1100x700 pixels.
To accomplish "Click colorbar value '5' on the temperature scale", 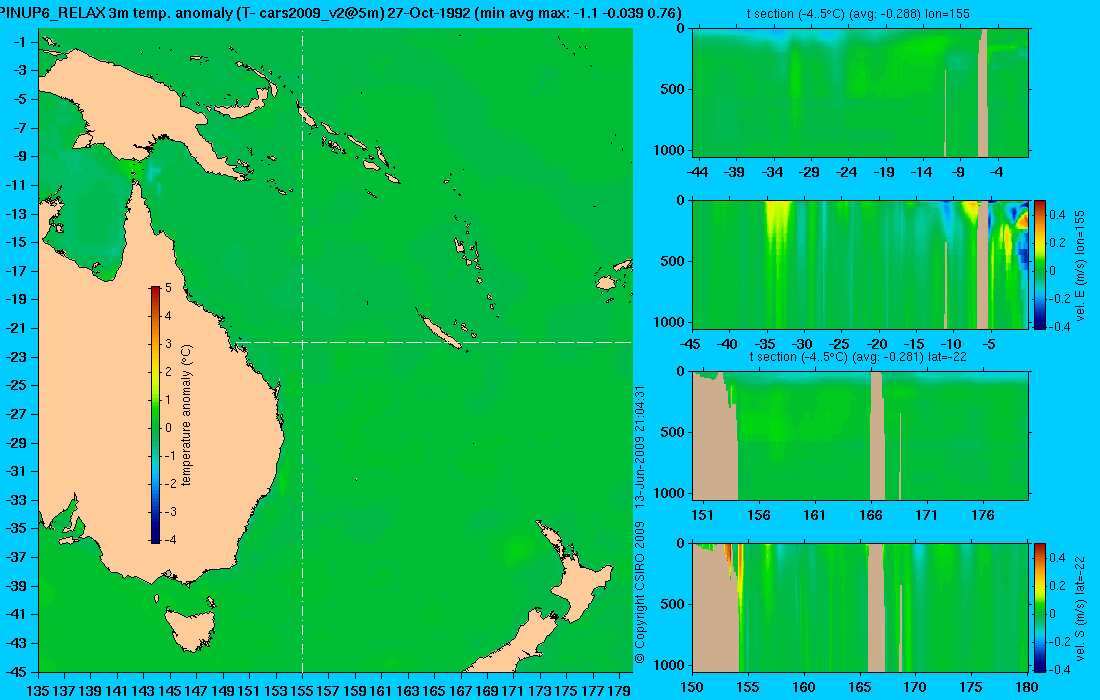I will tap(168, 288).
